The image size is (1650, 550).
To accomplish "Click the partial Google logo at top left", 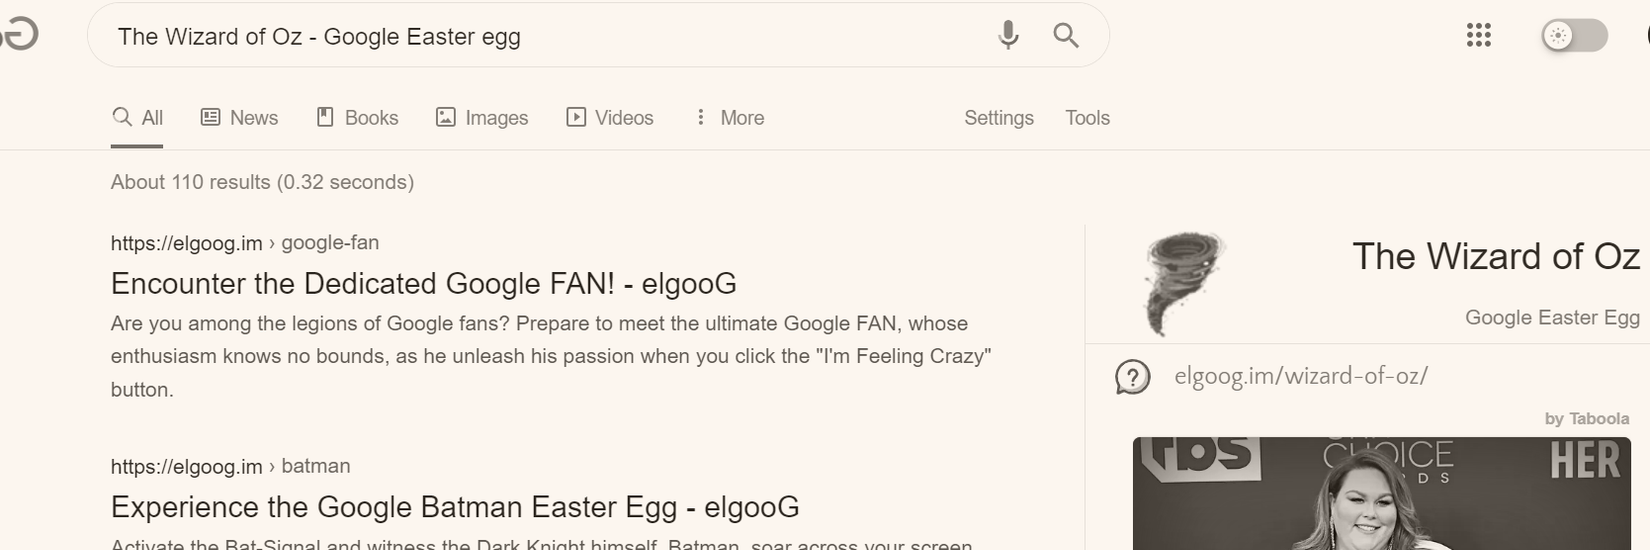I will coord(20,34).
